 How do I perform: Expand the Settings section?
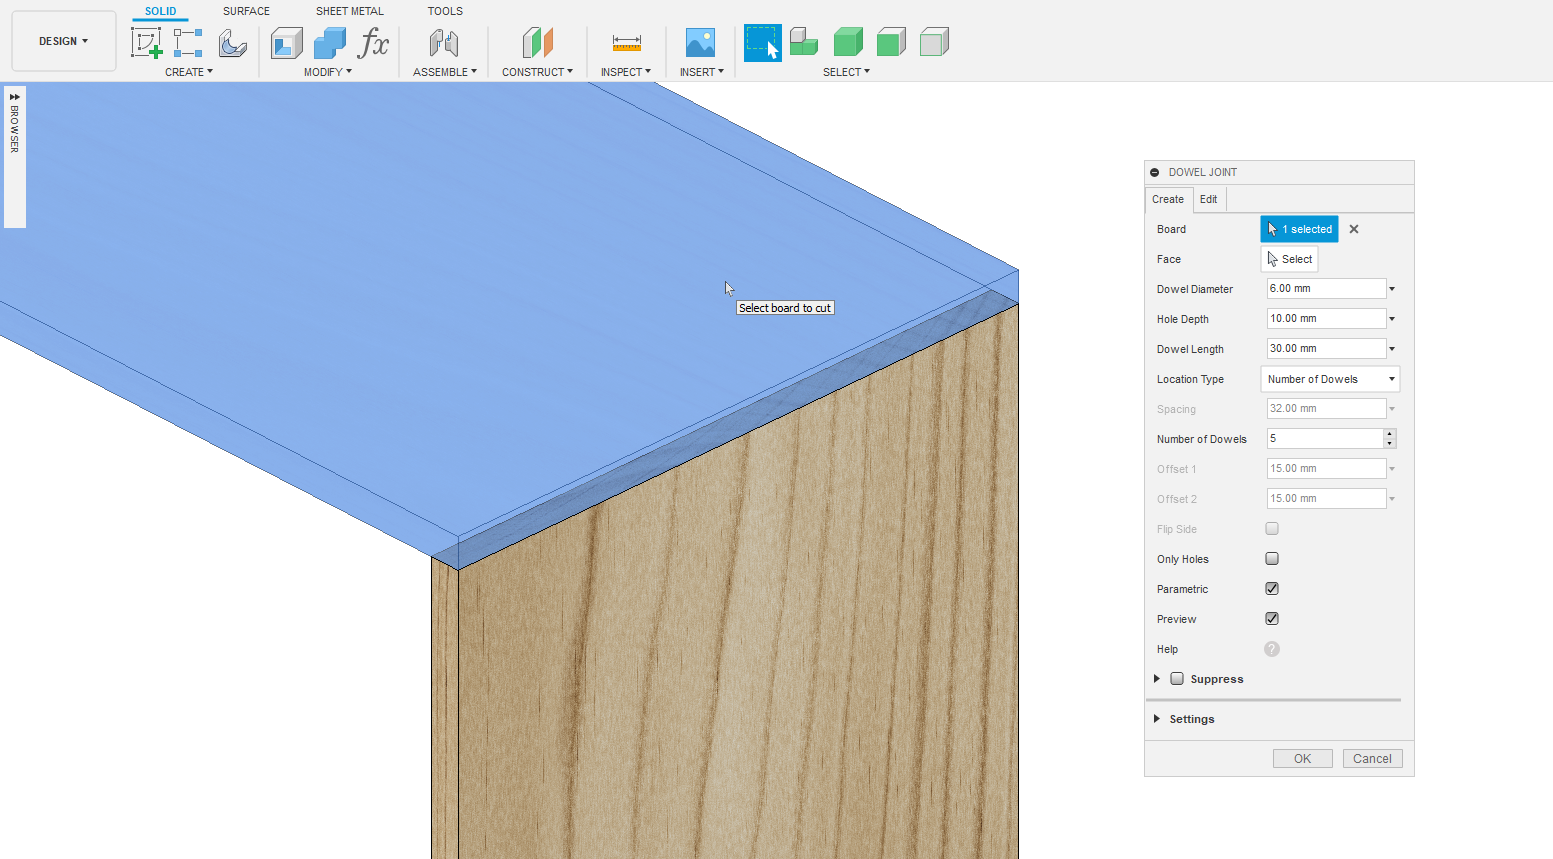click(1191, 719)
